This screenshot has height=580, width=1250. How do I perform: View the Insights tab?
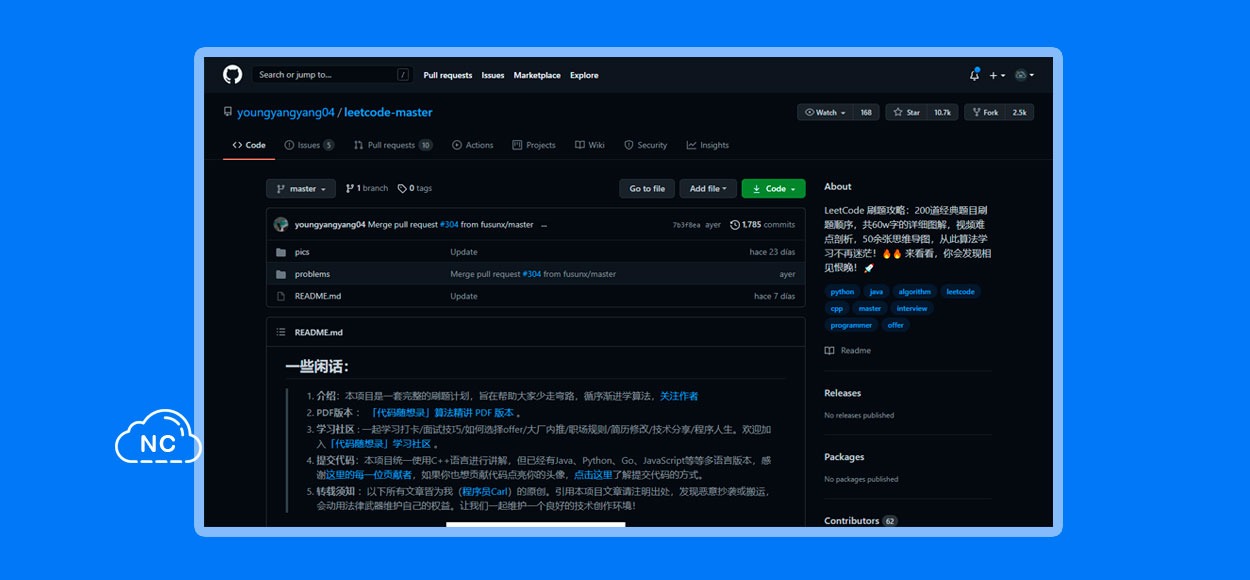tap(708, 145)
